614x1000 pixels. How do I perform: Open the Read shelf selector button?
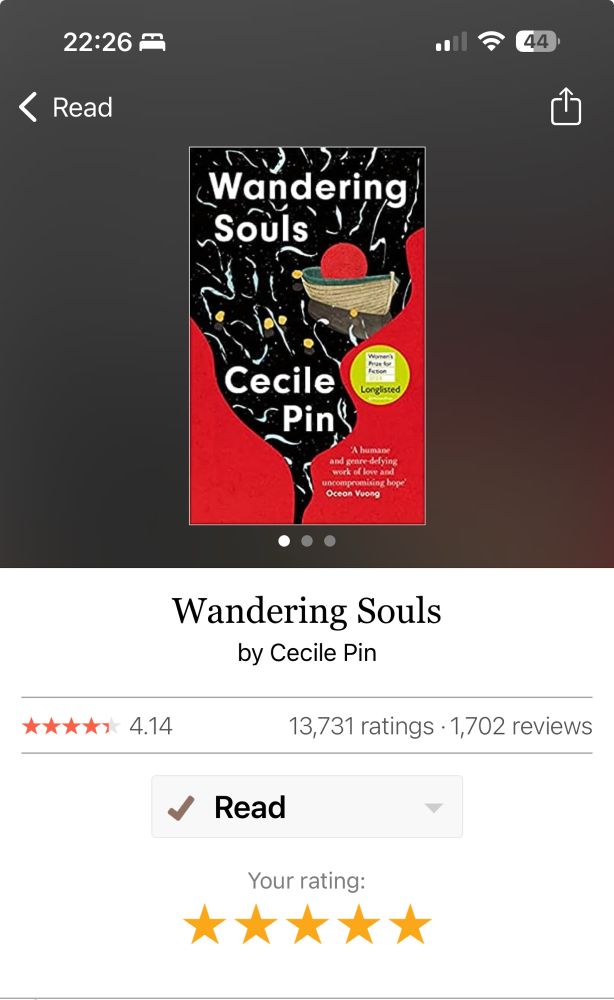(307, 807)
